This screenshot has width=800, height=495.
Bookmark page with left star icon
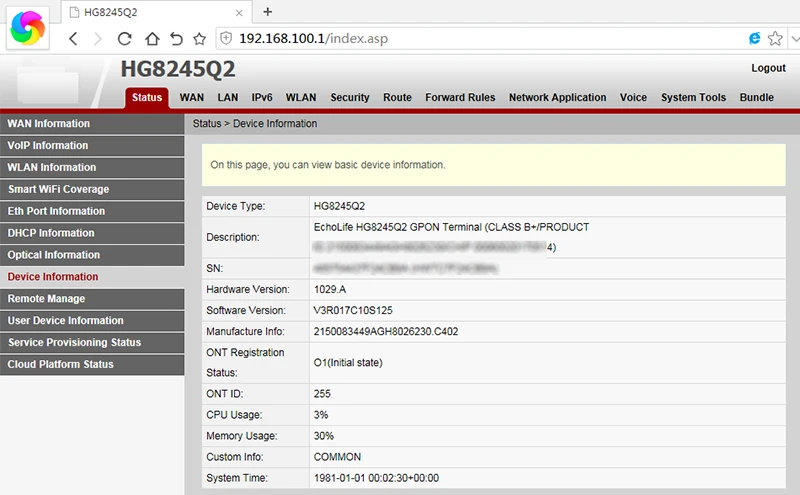(x=199, y=39)
